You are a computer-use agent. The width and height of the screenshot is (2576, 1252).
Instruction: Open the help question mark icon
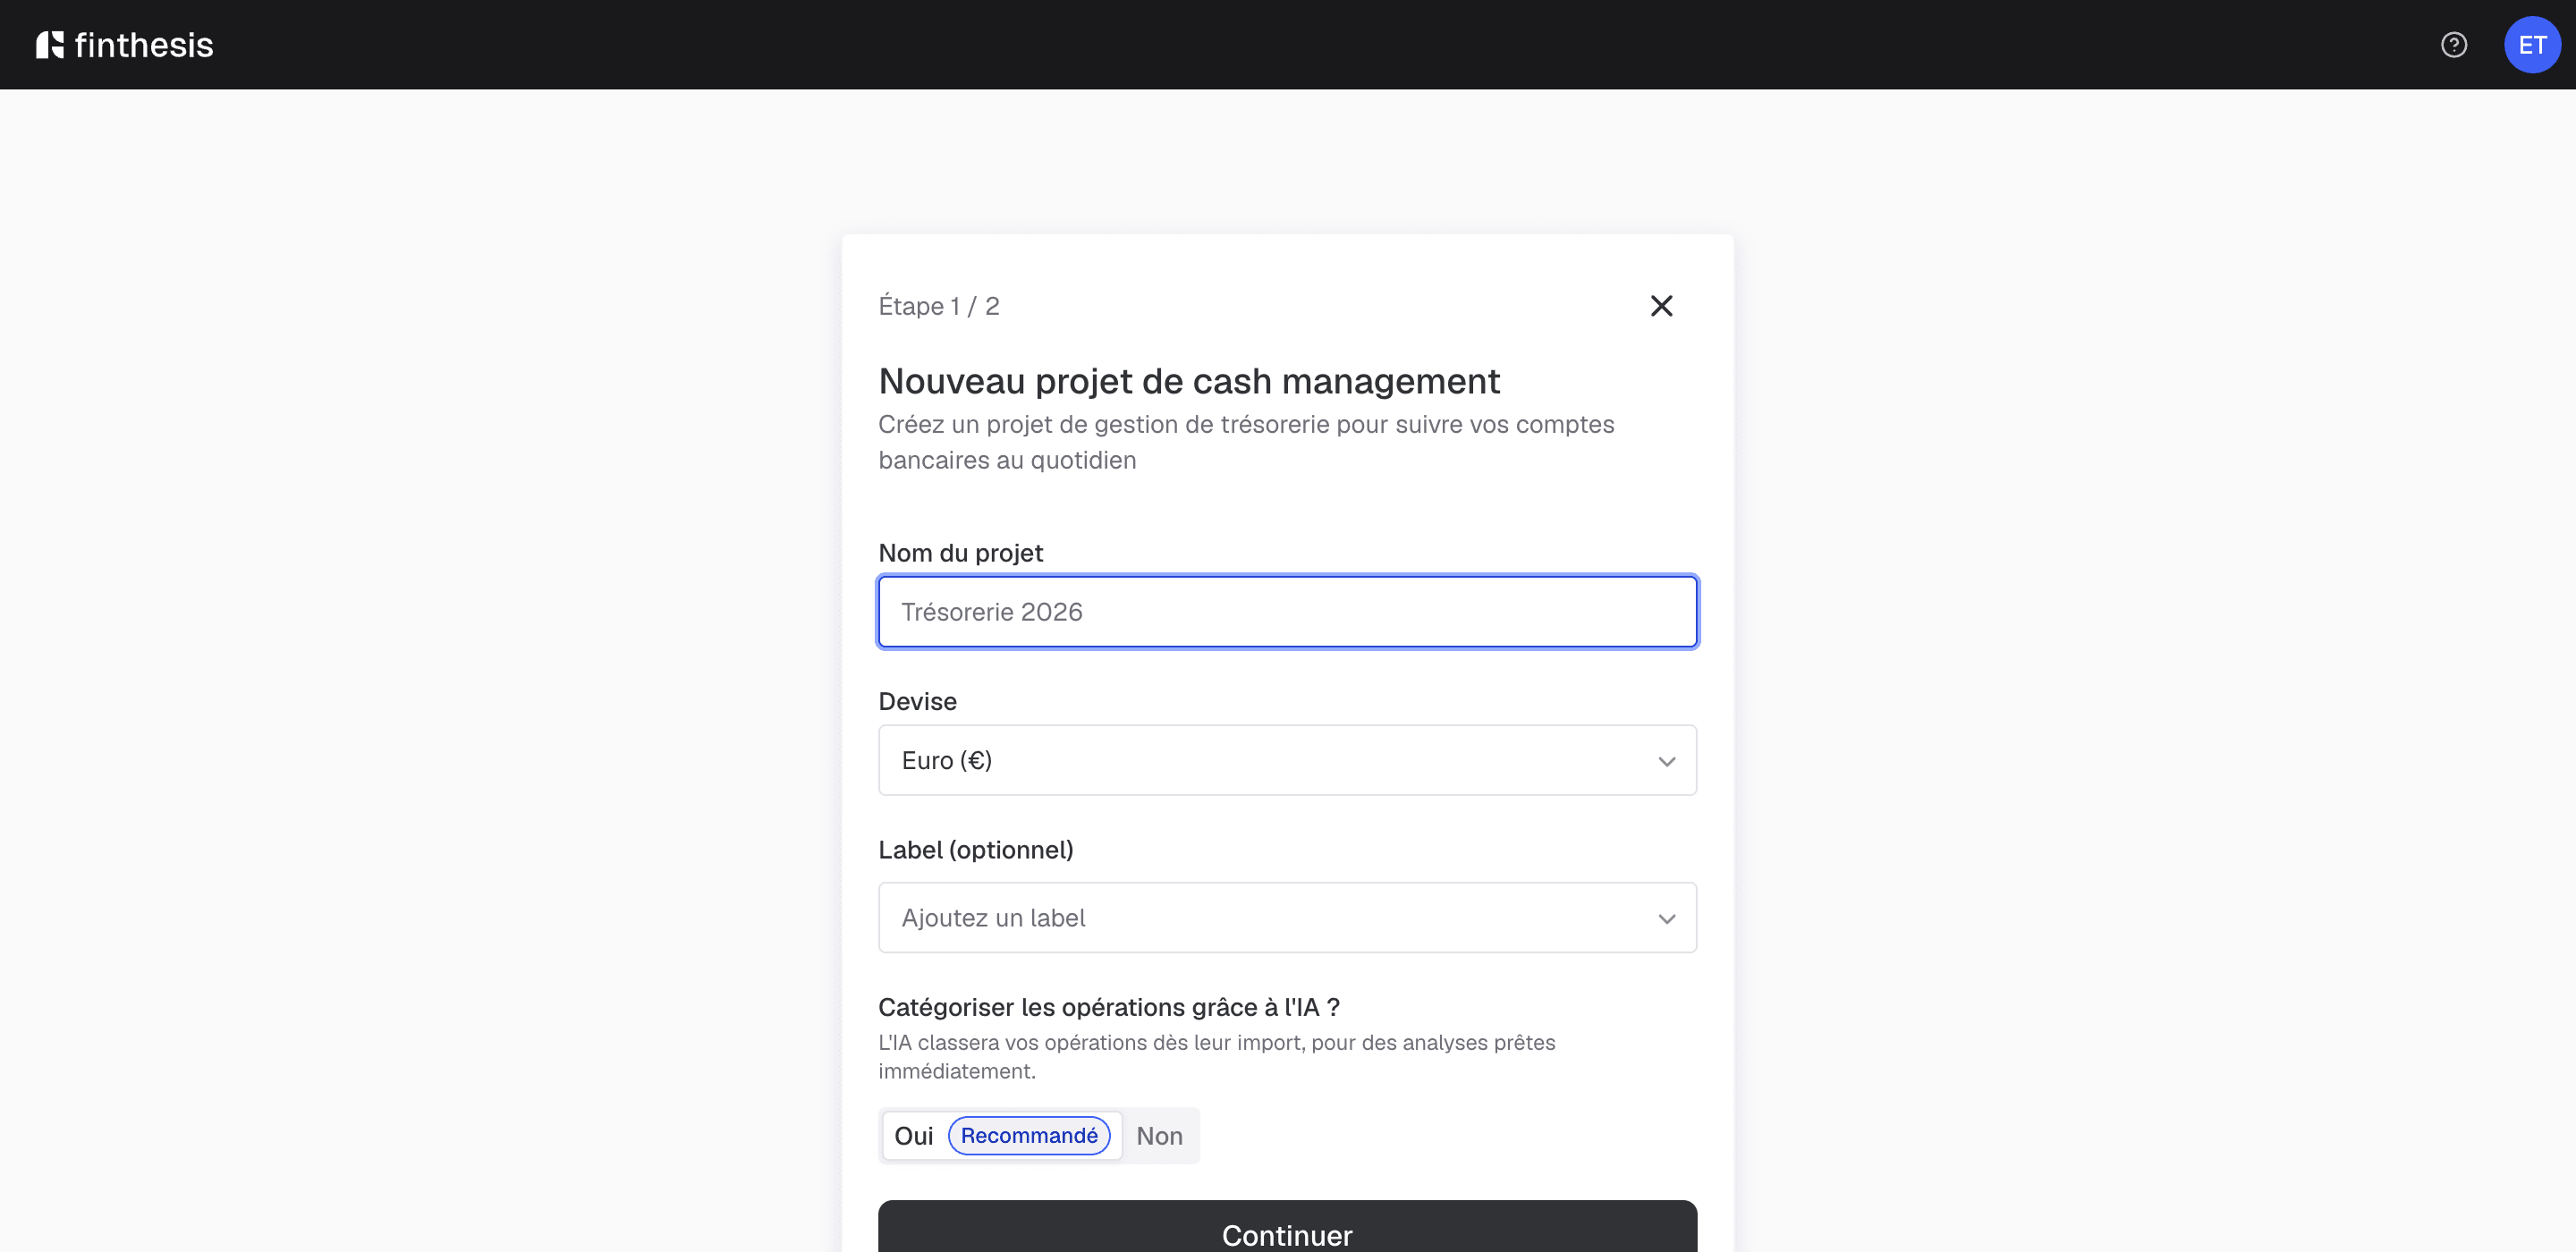2453,45
